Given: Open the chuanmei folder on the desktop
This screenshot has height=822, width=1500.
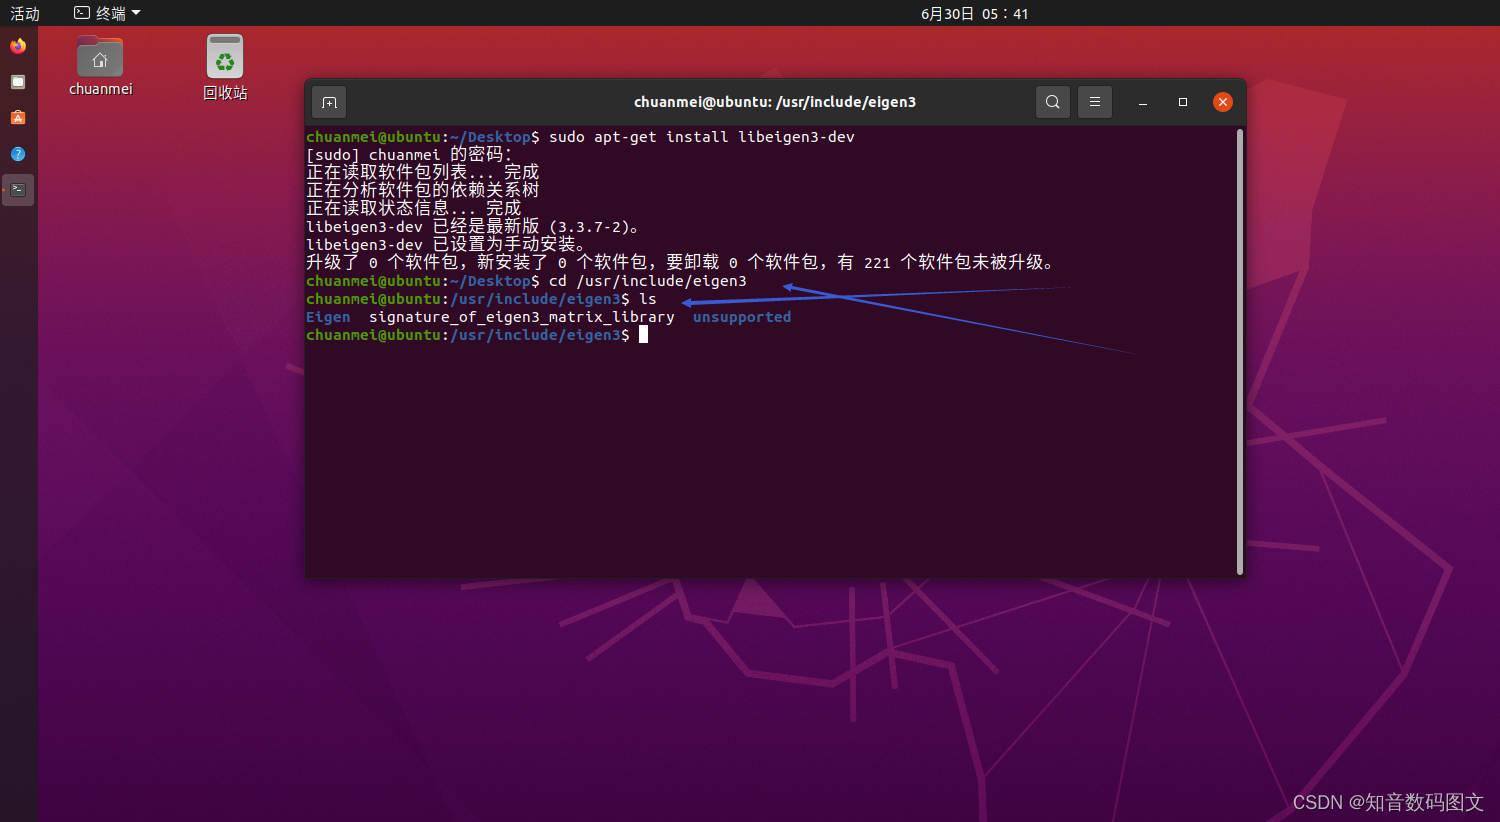Looking at the screenshot, I should coord(99,57).
